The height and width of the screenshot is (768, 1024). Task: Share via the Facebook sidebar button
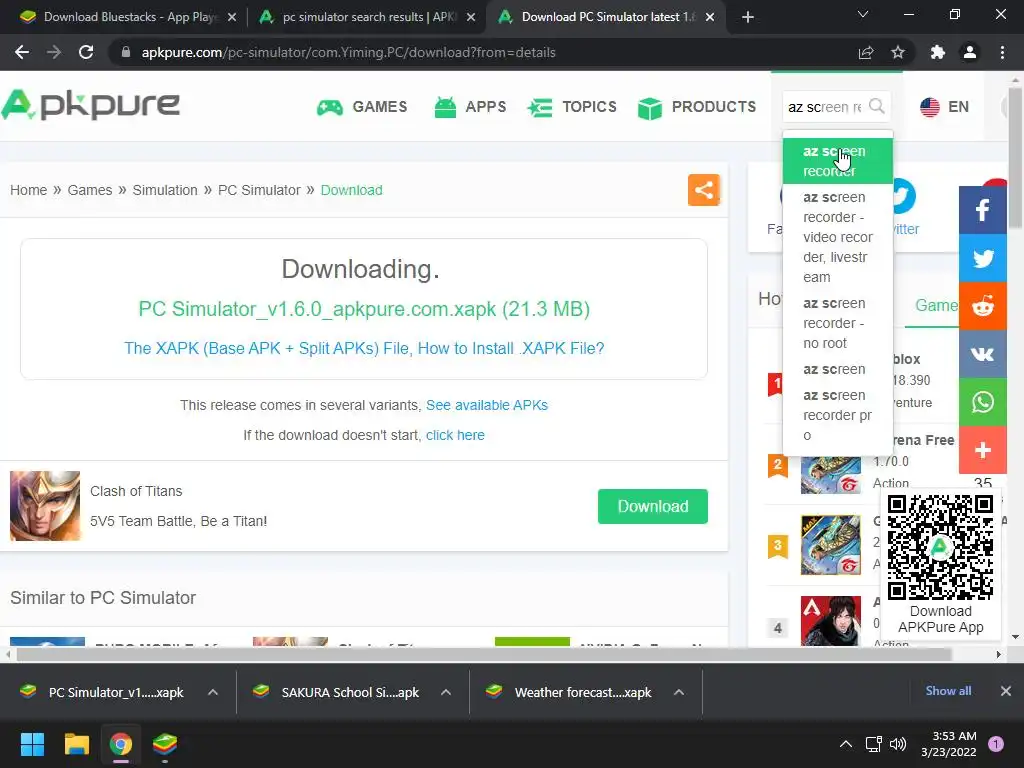[x=982, y=210]
